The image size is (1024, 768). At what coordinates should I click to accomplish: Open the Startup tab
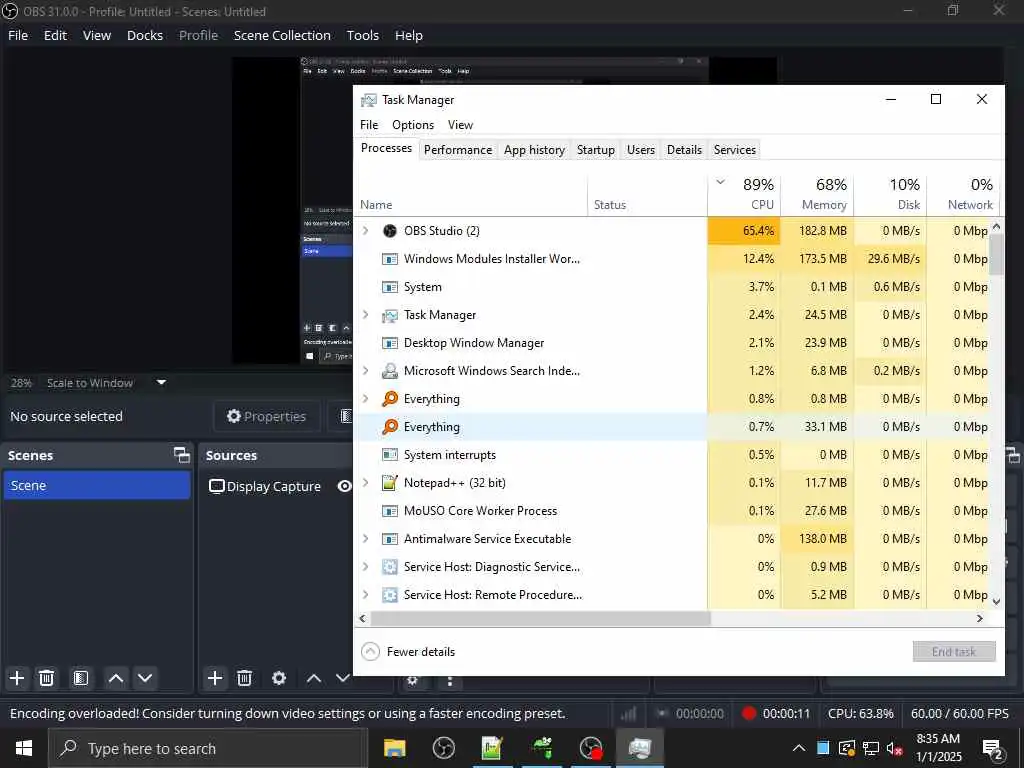[x=596, y=150]
